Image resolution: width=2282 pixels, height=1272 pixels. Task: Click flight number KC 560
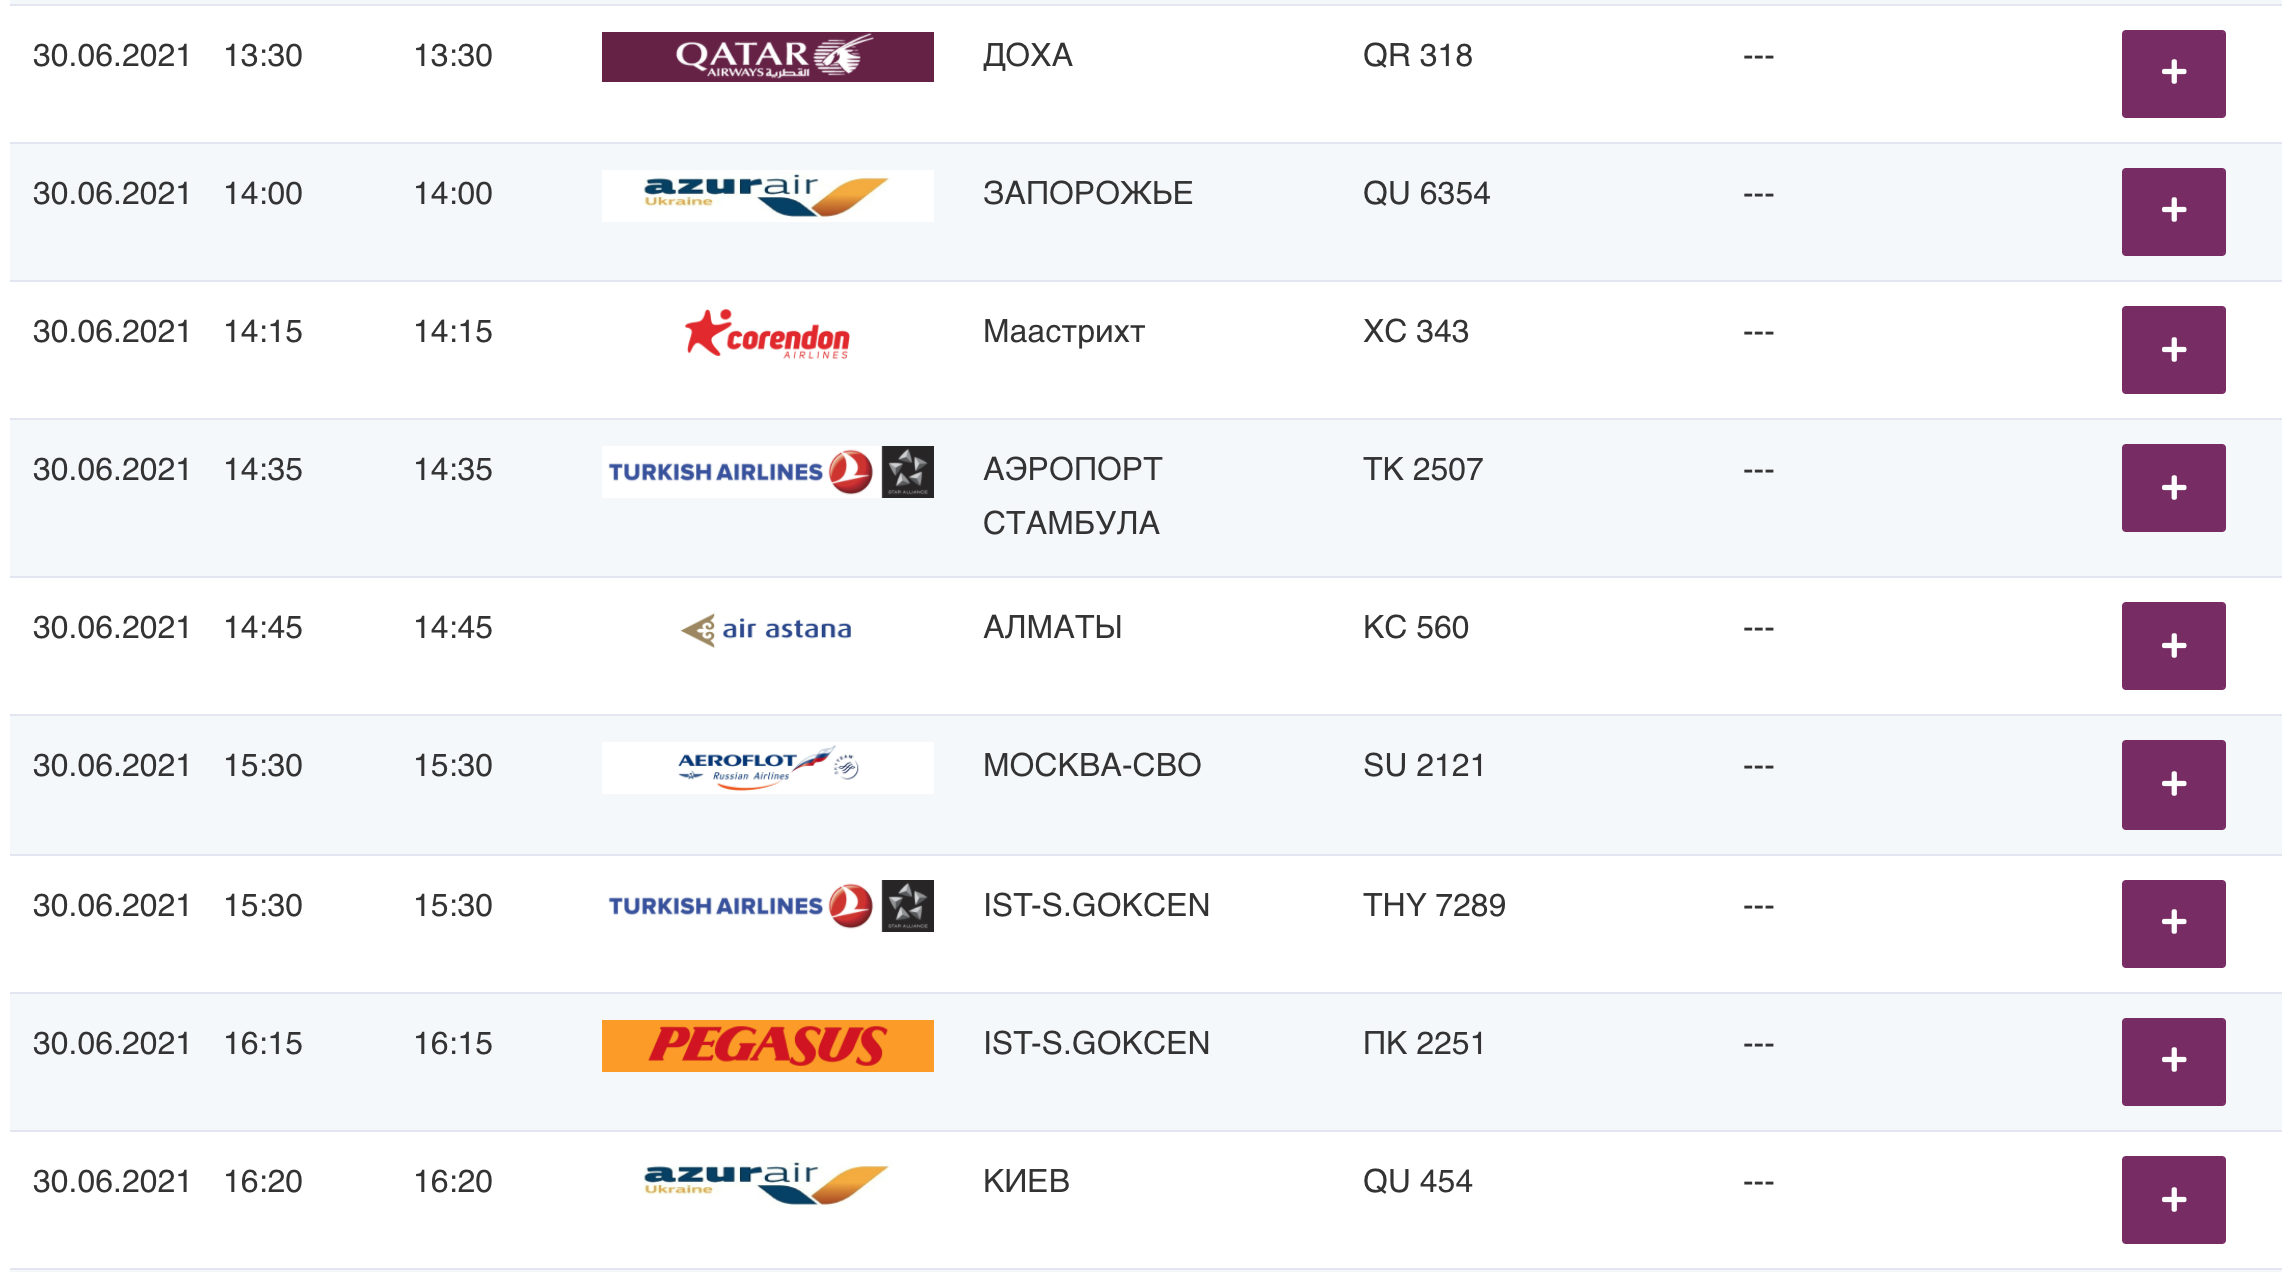1415,627
